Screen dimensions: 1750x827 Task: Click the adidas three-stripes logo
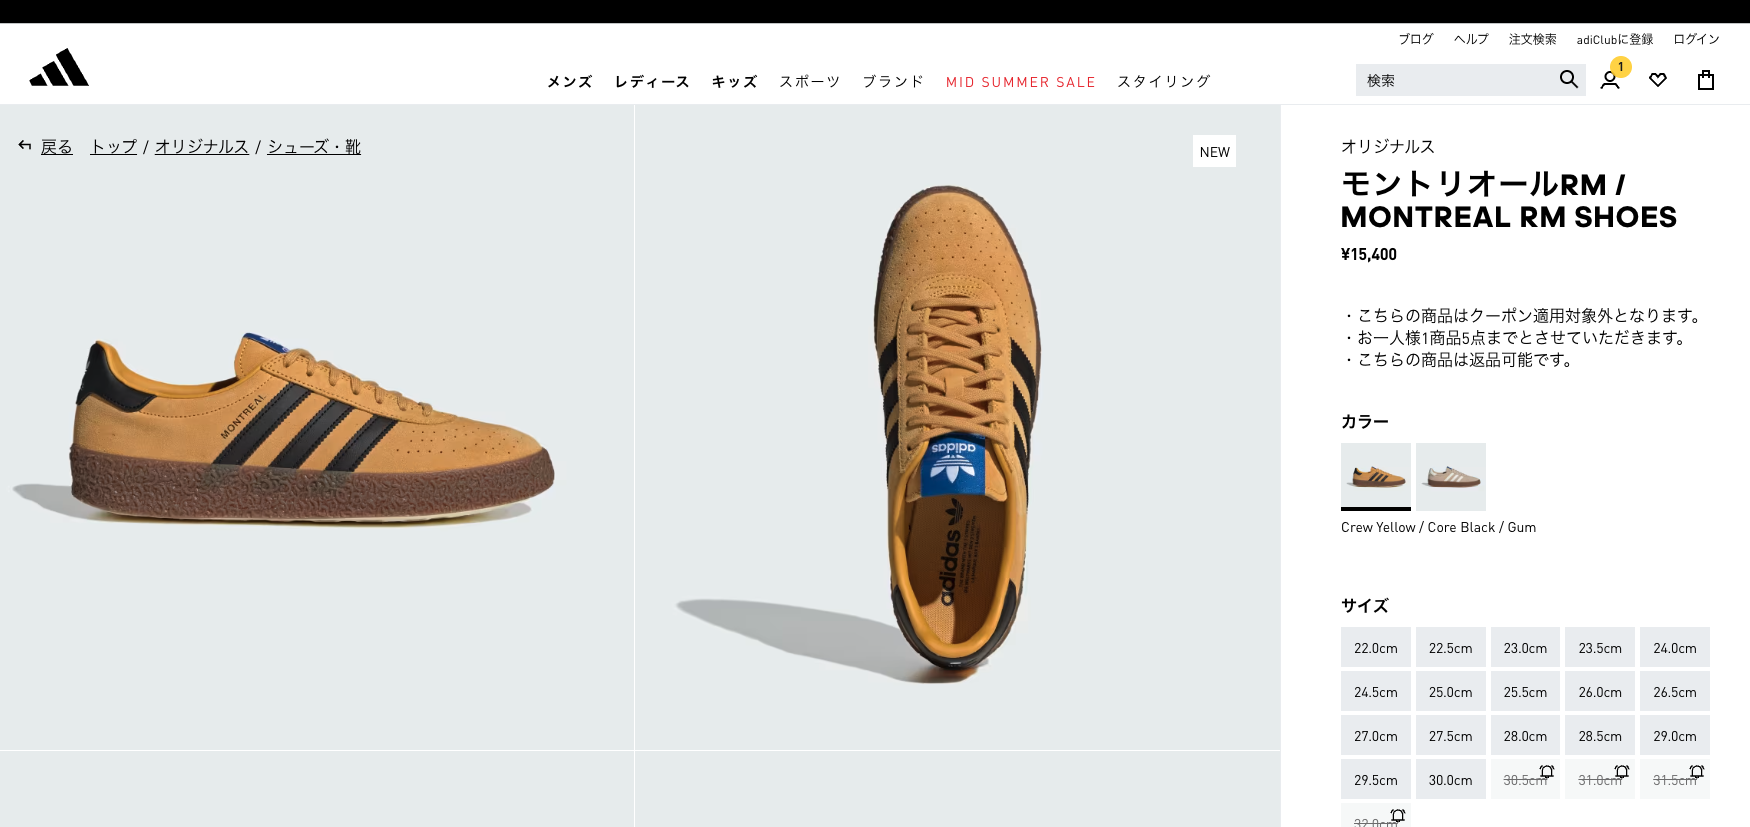pyautogui.click(x=59, y=67)
